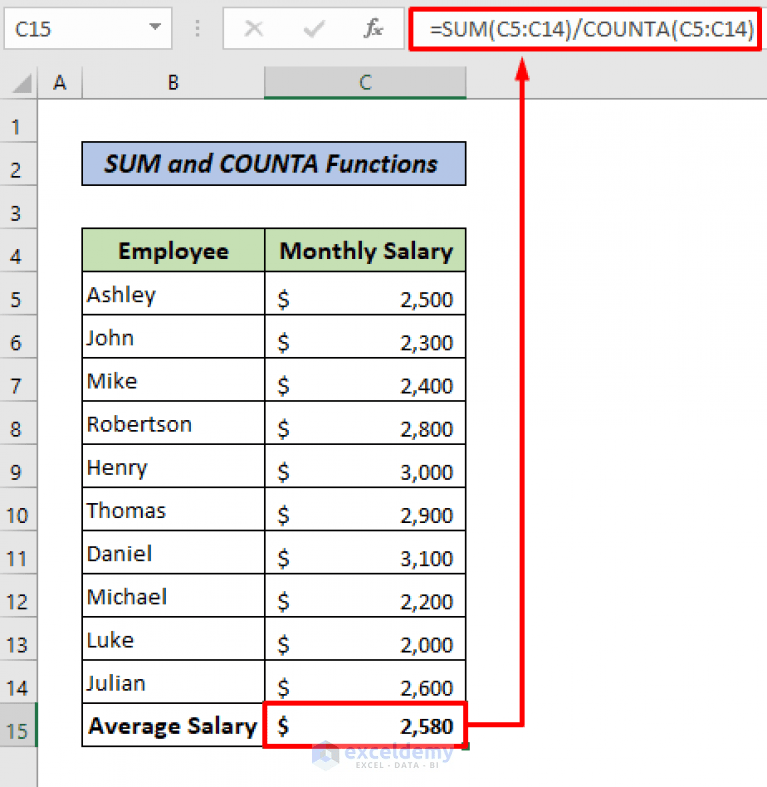This screenshot has height=787, width=767.
Task: Cancel formula entry with the X icon
Action: (x=254, y=29)
